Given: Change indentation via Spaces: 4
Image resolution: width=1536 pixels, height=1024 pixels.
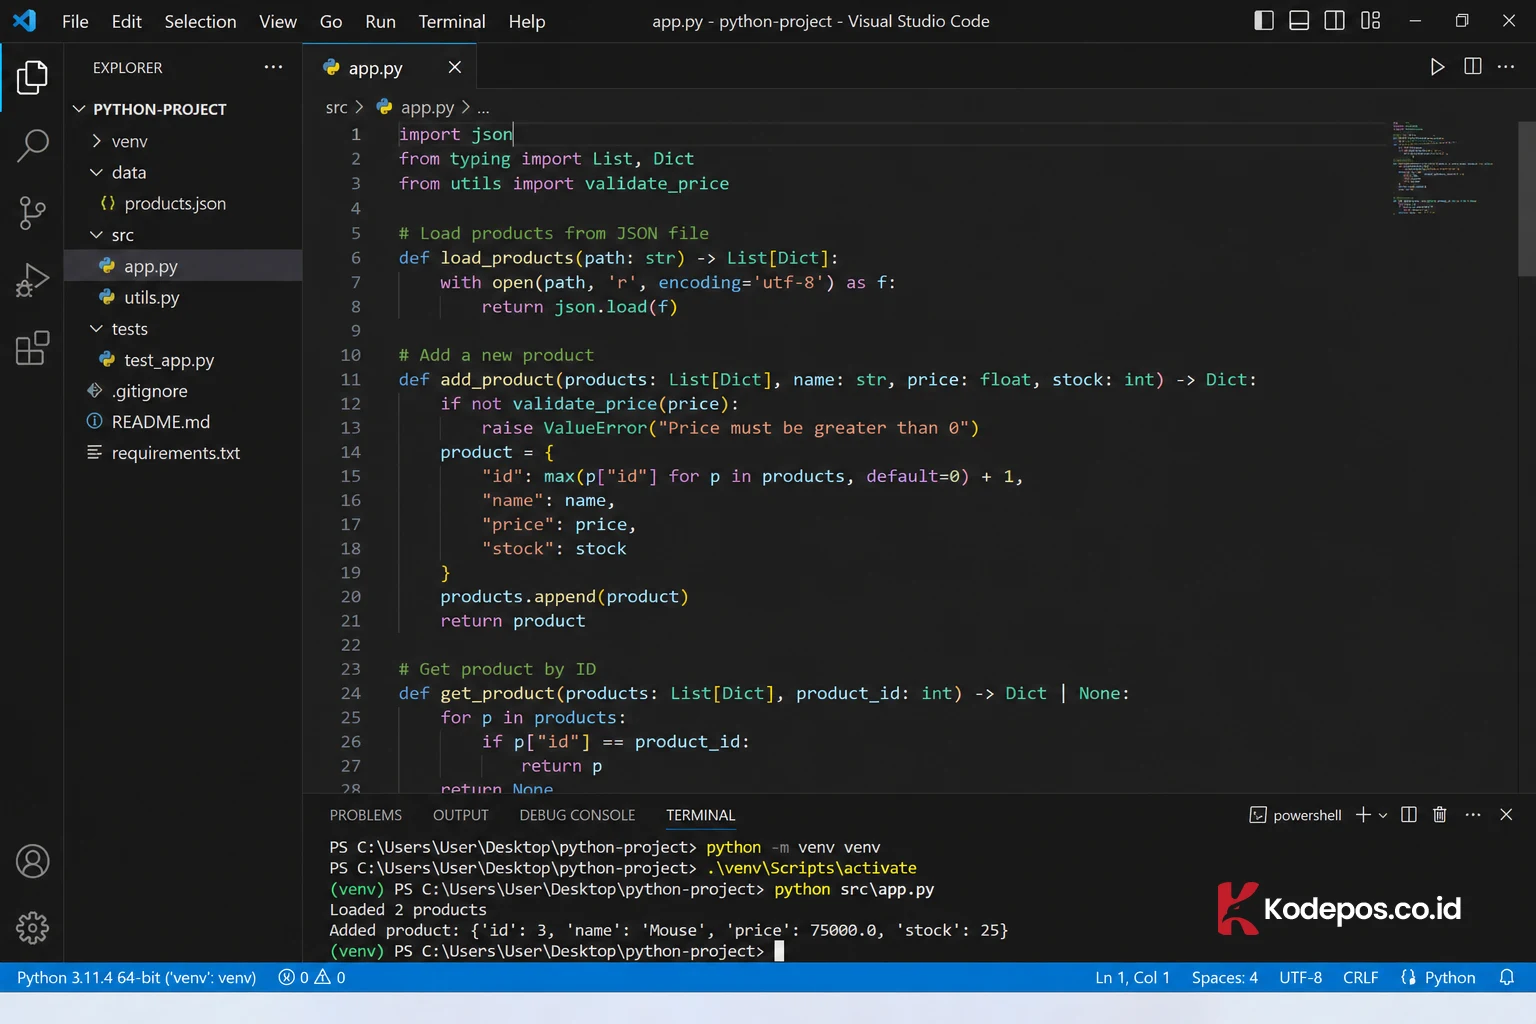Looking at the screenshot, I should tap(1225, 977).
